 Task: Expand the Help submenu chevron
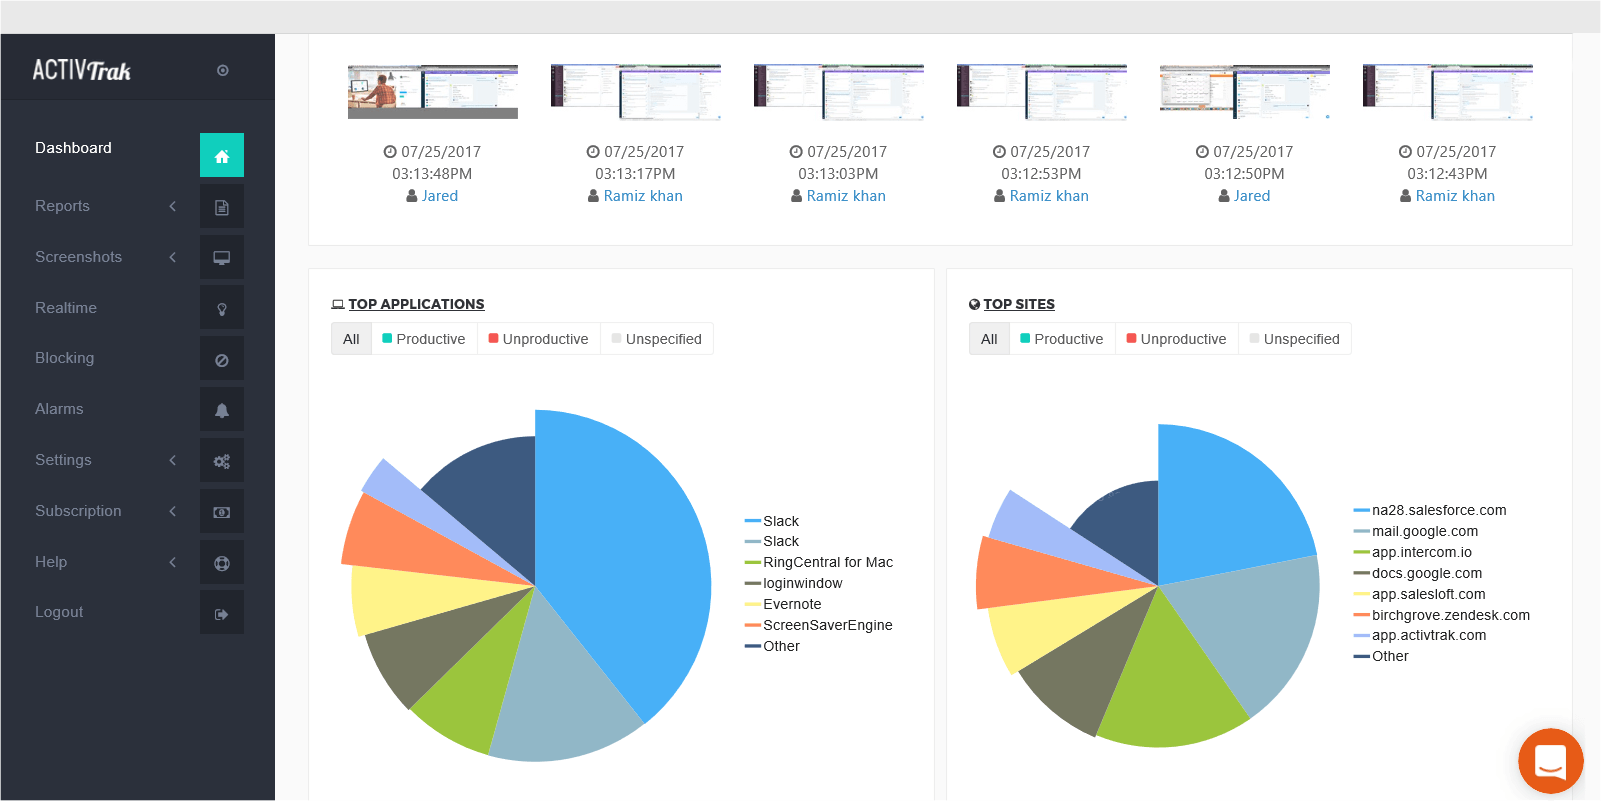click(172, 562)
